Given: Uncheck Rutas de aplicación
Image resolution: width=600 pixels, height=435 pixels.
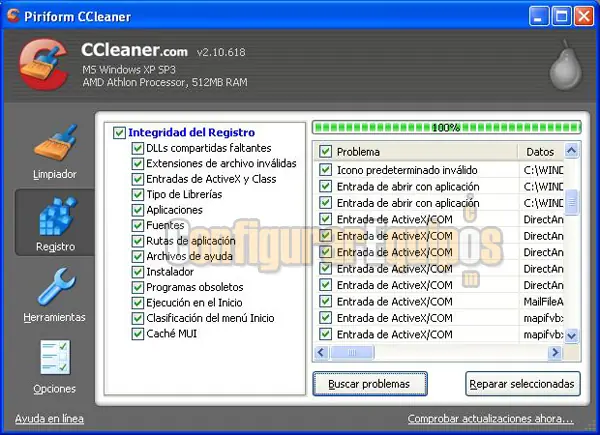Looking at the screenshot, I should coord(137,241).
